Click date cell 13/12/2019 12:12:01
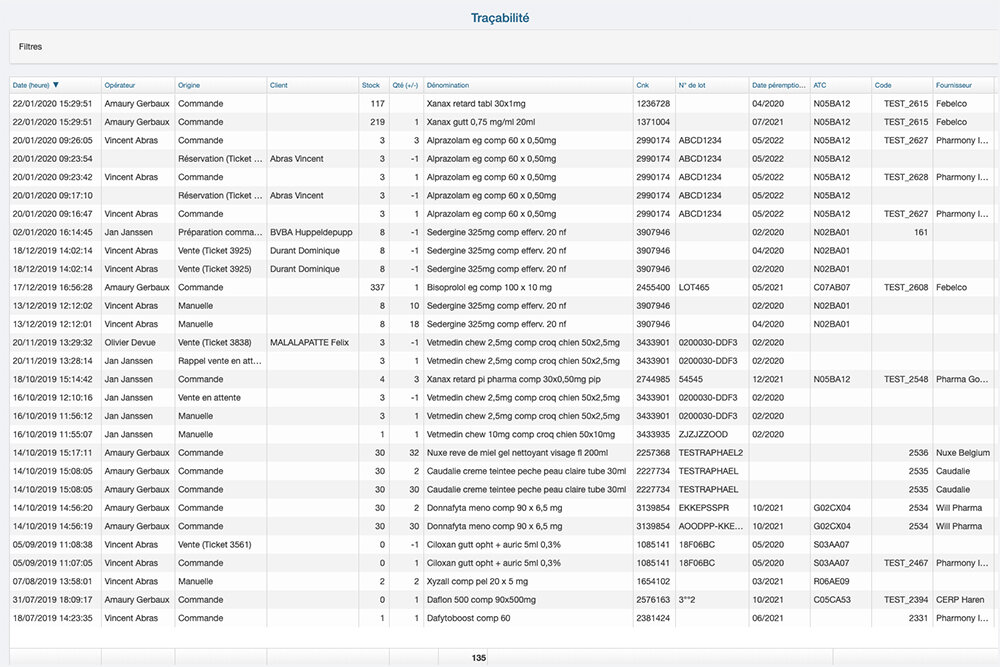Screen dimensions: 1000x667 [52, 324]
